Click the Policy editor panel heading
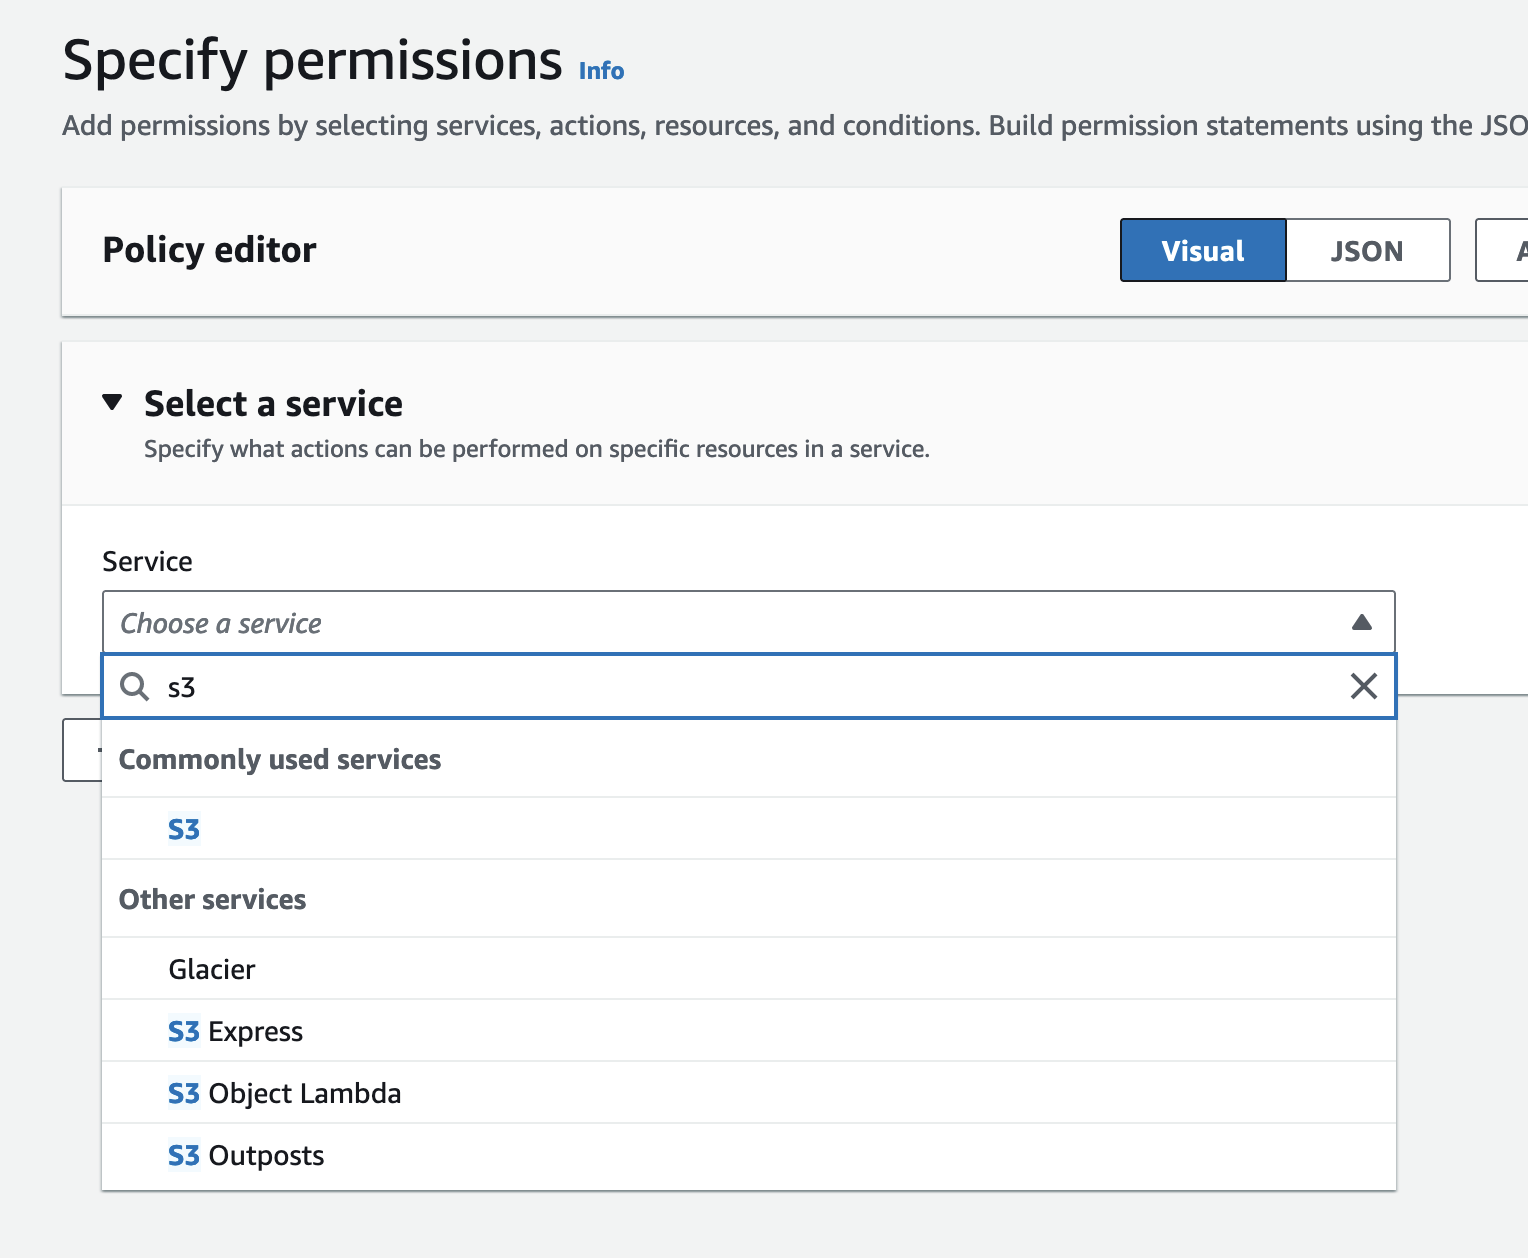1528x1258 pixels. point(209,250)
